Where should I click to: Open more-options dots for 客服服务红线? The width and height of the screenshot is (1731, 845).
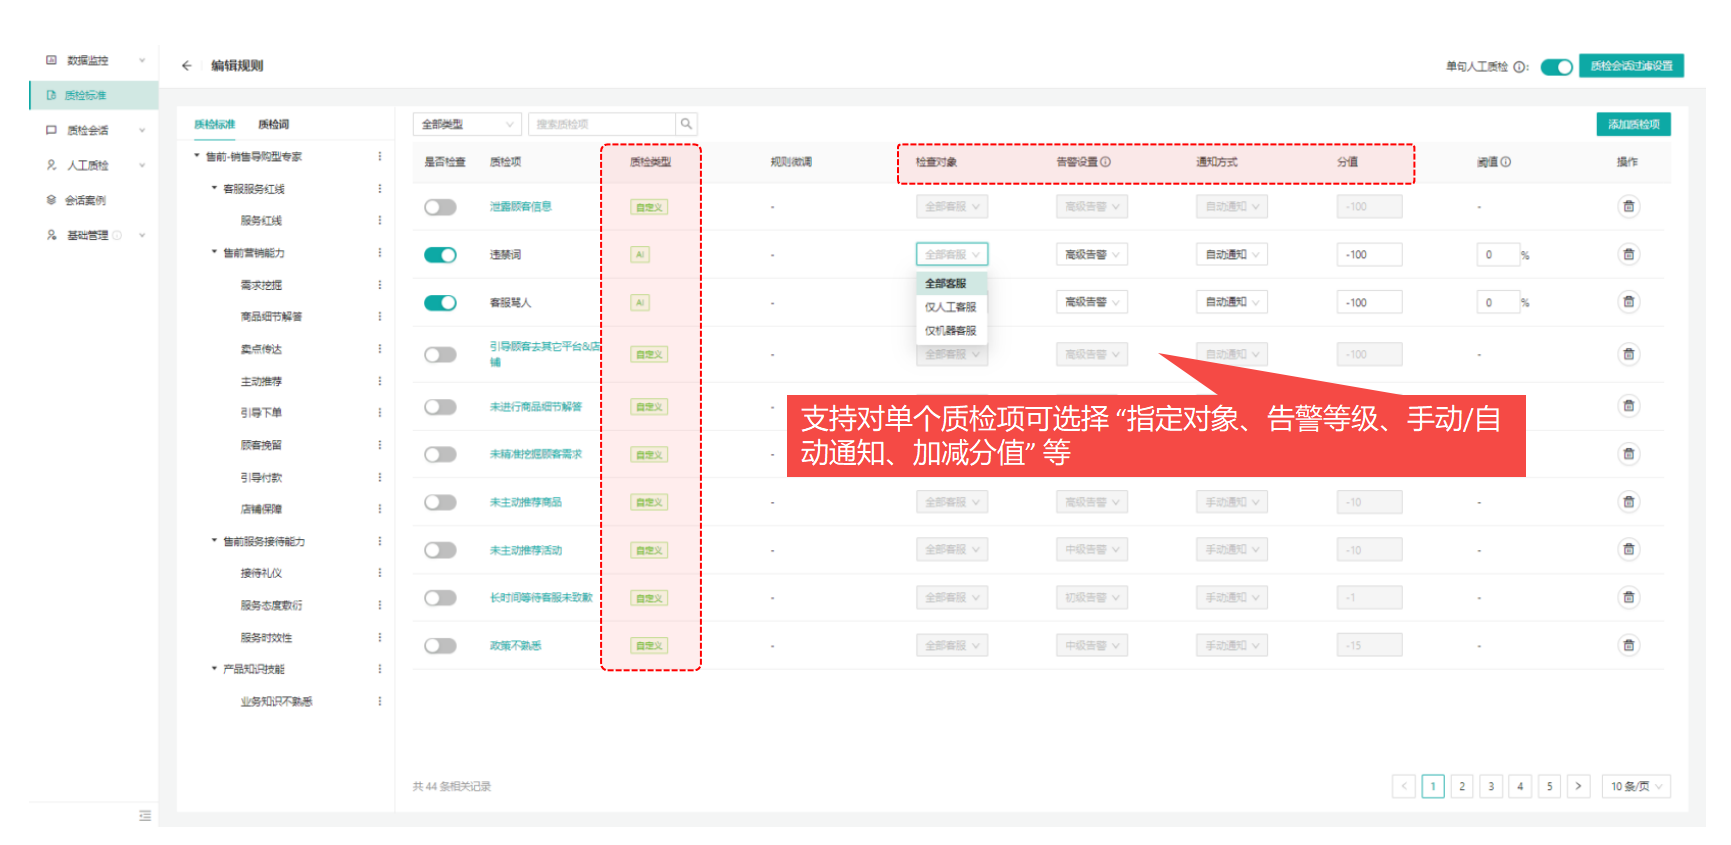point(380,189)
